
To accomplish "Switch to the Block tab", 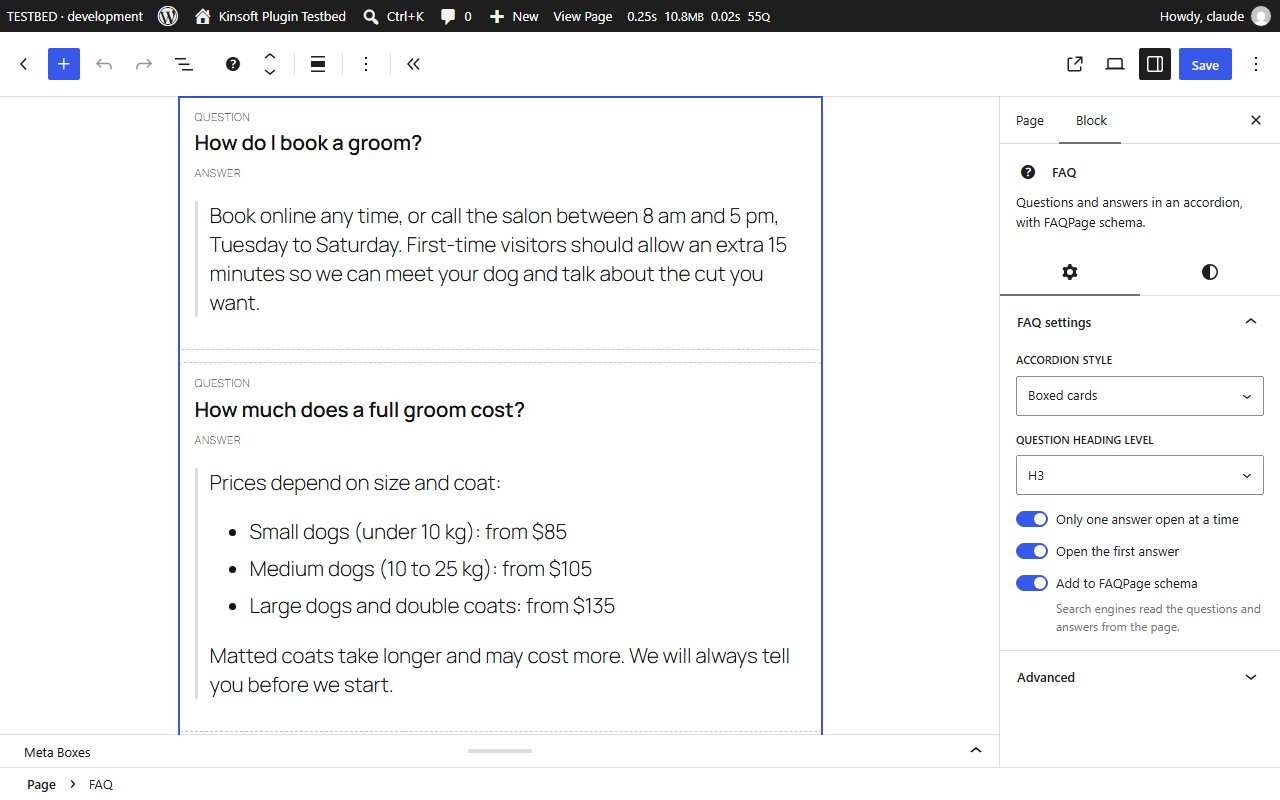I will [x=1091, y=120].
